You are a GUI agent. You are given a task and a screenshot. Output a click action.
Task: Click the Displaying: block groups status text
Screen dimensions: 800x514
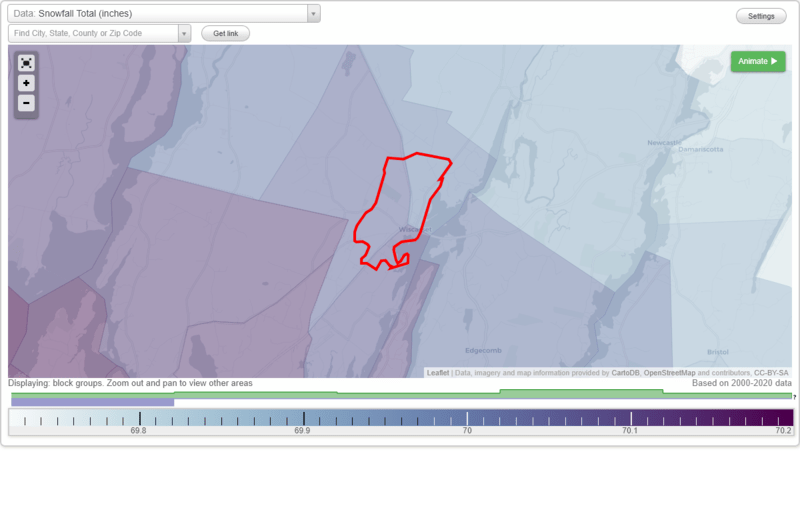click(x=130, y=383)
